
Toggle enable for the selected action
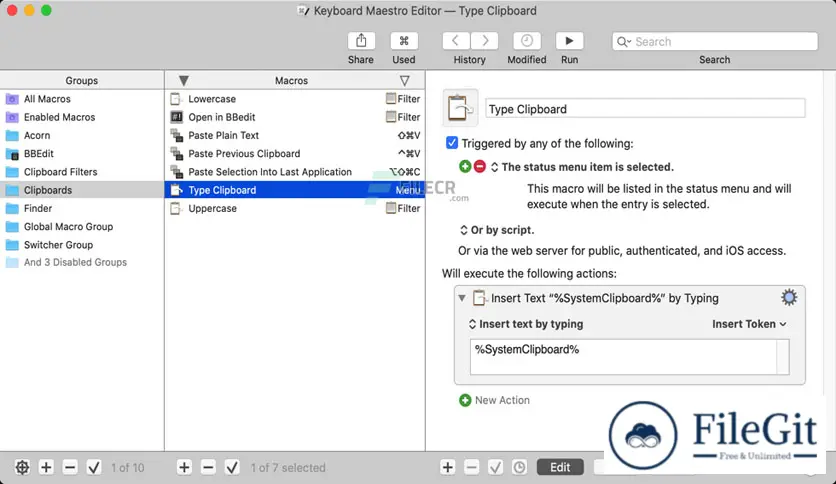click(495, 467)
